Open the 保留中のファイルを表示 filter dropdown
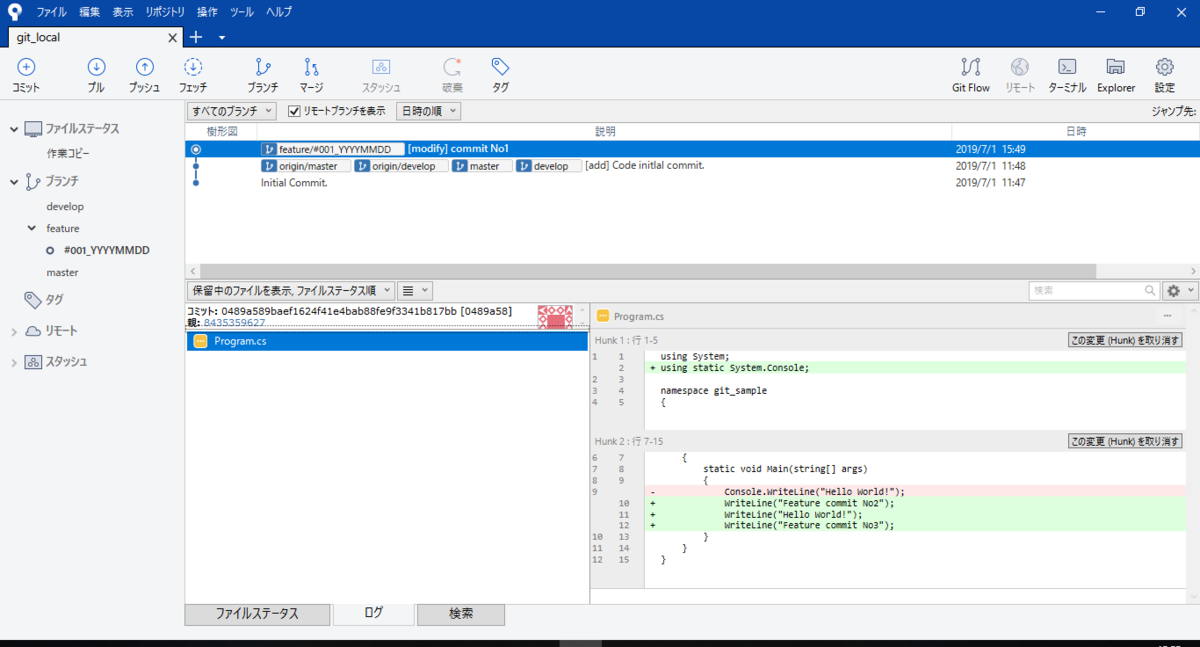This screenshot has height=647, width=1200. point(290,290)
